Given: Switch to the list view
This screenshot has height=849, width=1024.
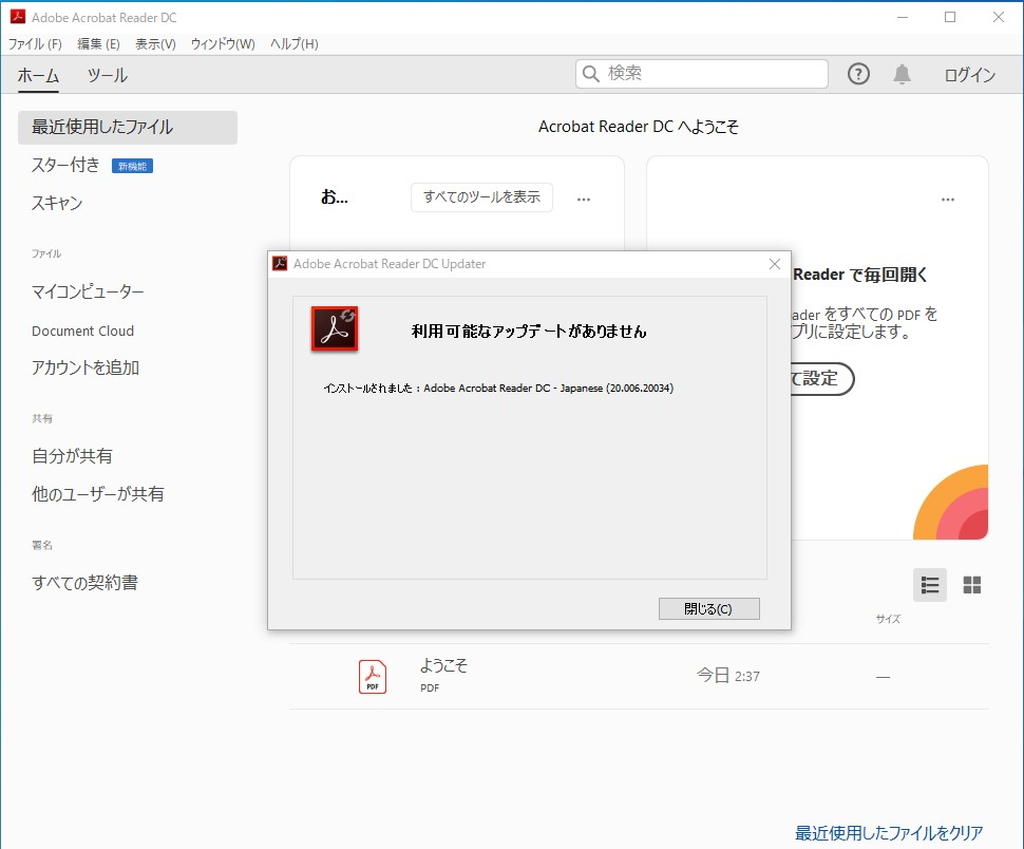Looking at the screenshot, I should point(929,585).
